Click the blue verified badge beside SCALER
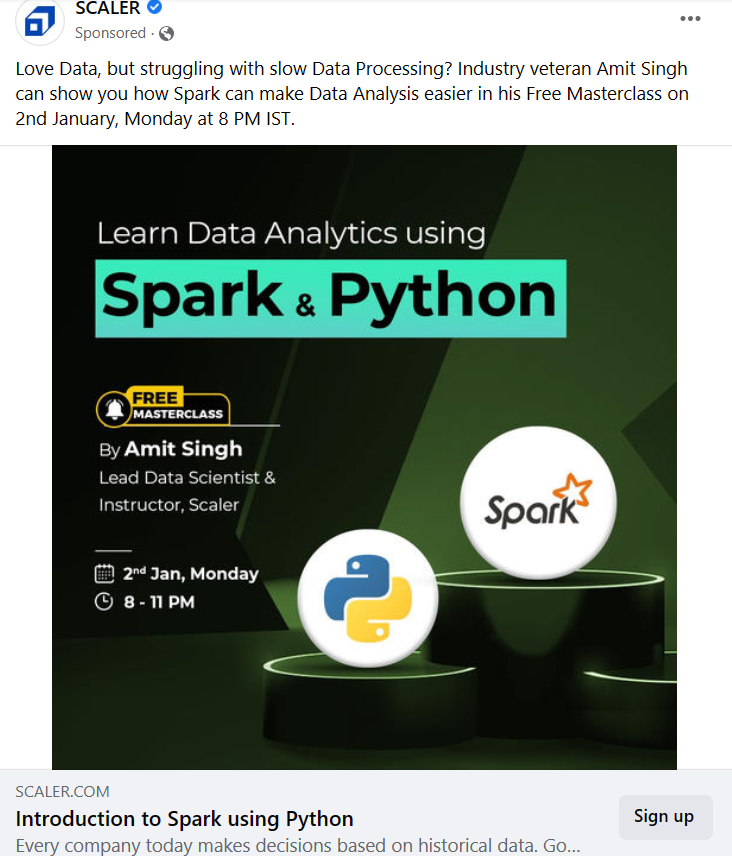Screen dimensions: 732x856 click(x=154, y=7)
